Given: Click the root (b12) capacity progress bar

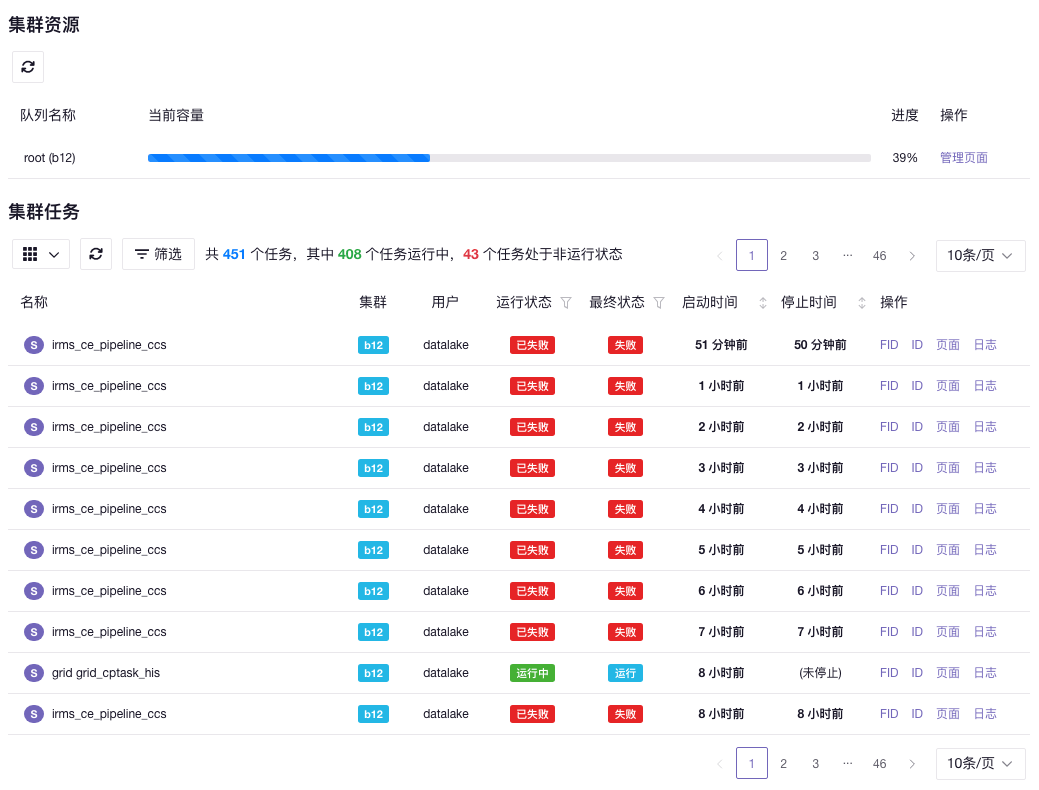Looking at the screenshot, I should click(508, 158).
